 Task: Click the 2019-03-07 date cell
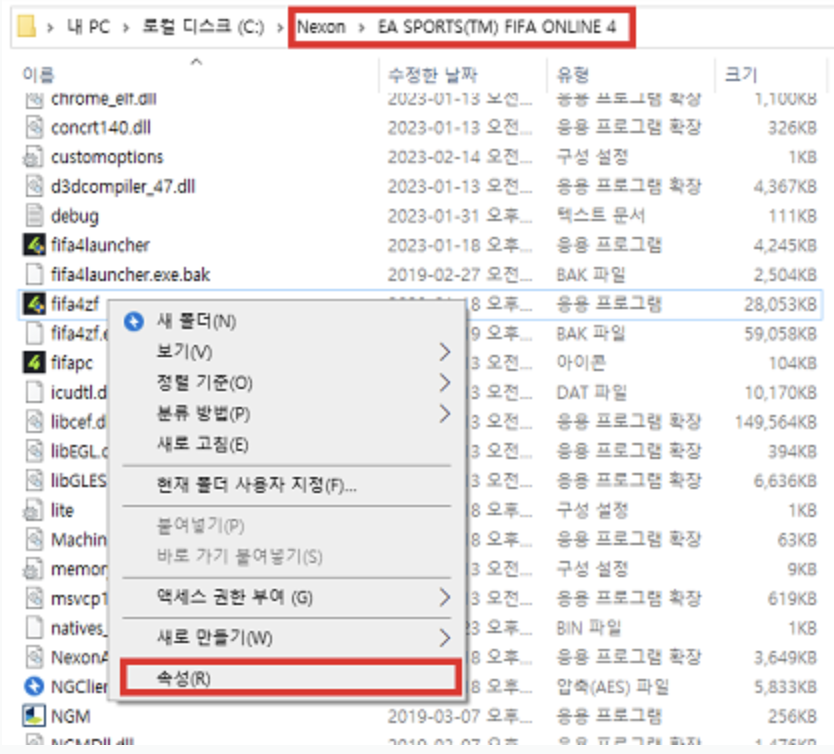tap(460, 716)
